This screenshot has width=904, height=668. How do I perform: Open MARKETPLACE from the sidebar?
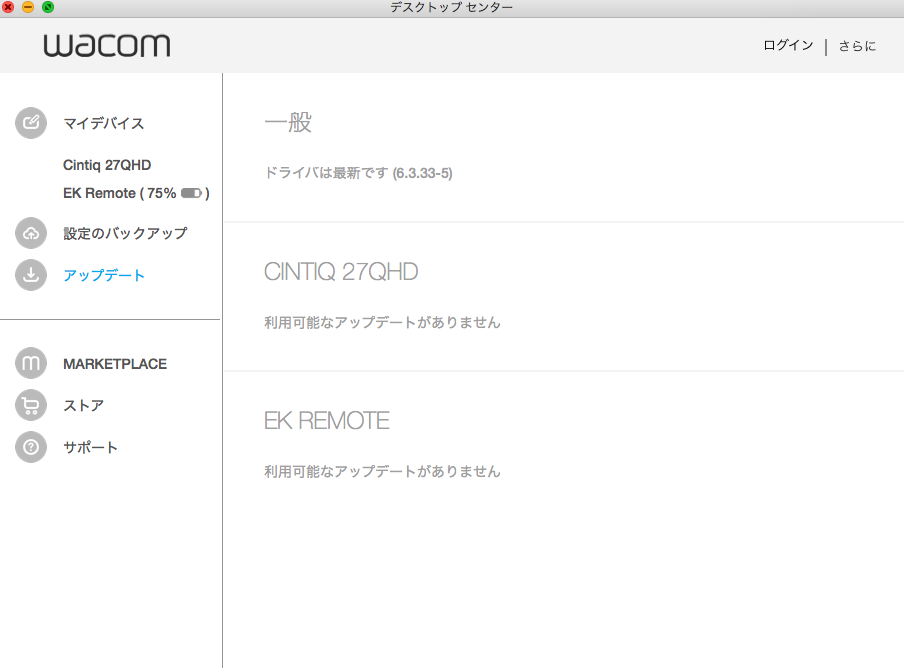click(x=115, y=364)
